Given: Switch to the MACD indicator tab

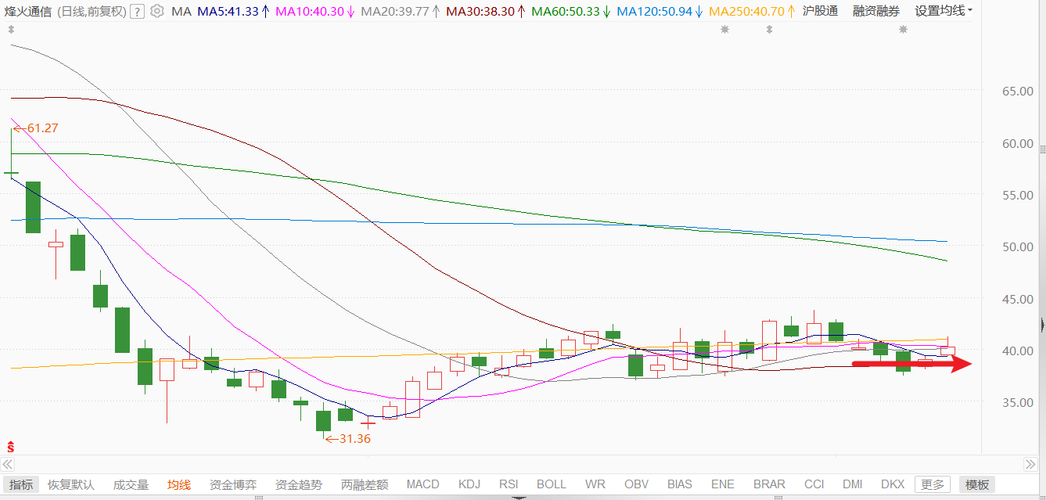Looking at the screenshot, I should point(422,485).
